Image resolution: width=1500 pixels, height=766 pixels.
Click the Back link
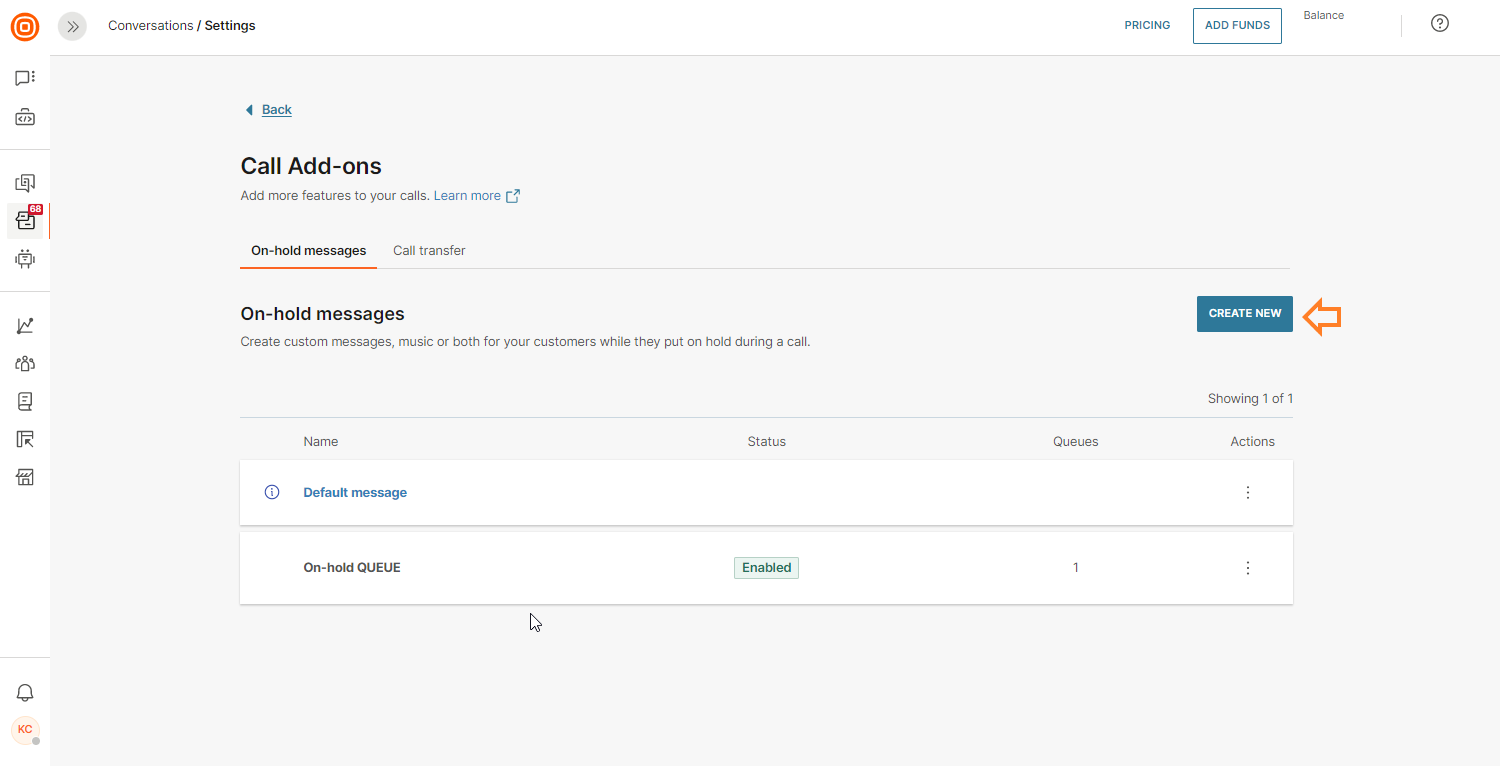[276, 110]
